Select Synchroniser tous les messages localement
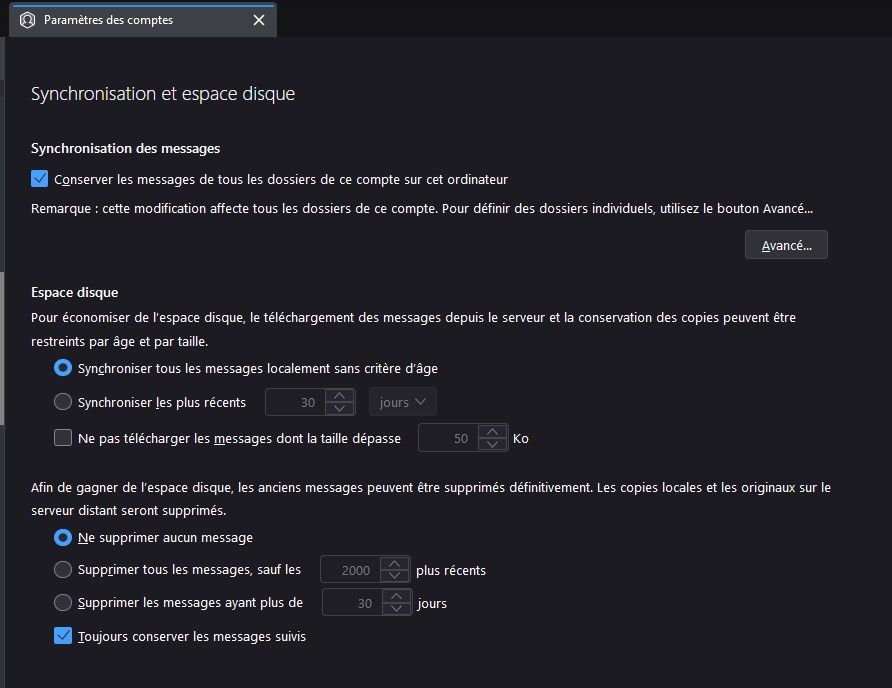This screenshot has width=892, height=688. coord(63,368)
